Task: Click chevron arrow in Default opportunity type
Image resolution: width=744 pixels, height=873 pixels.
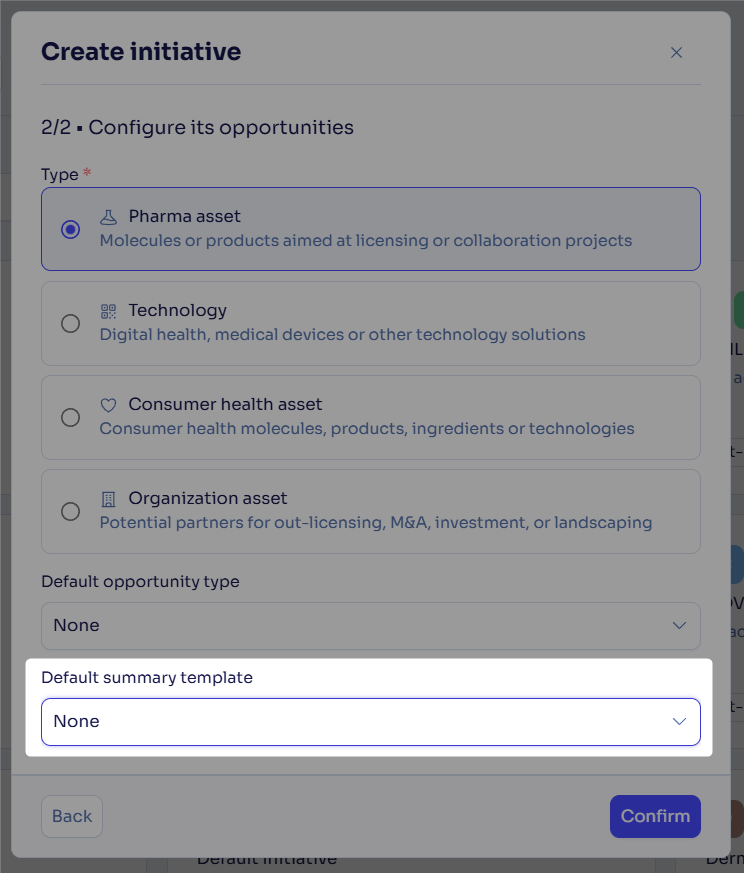Action: [x=679, y=626]
